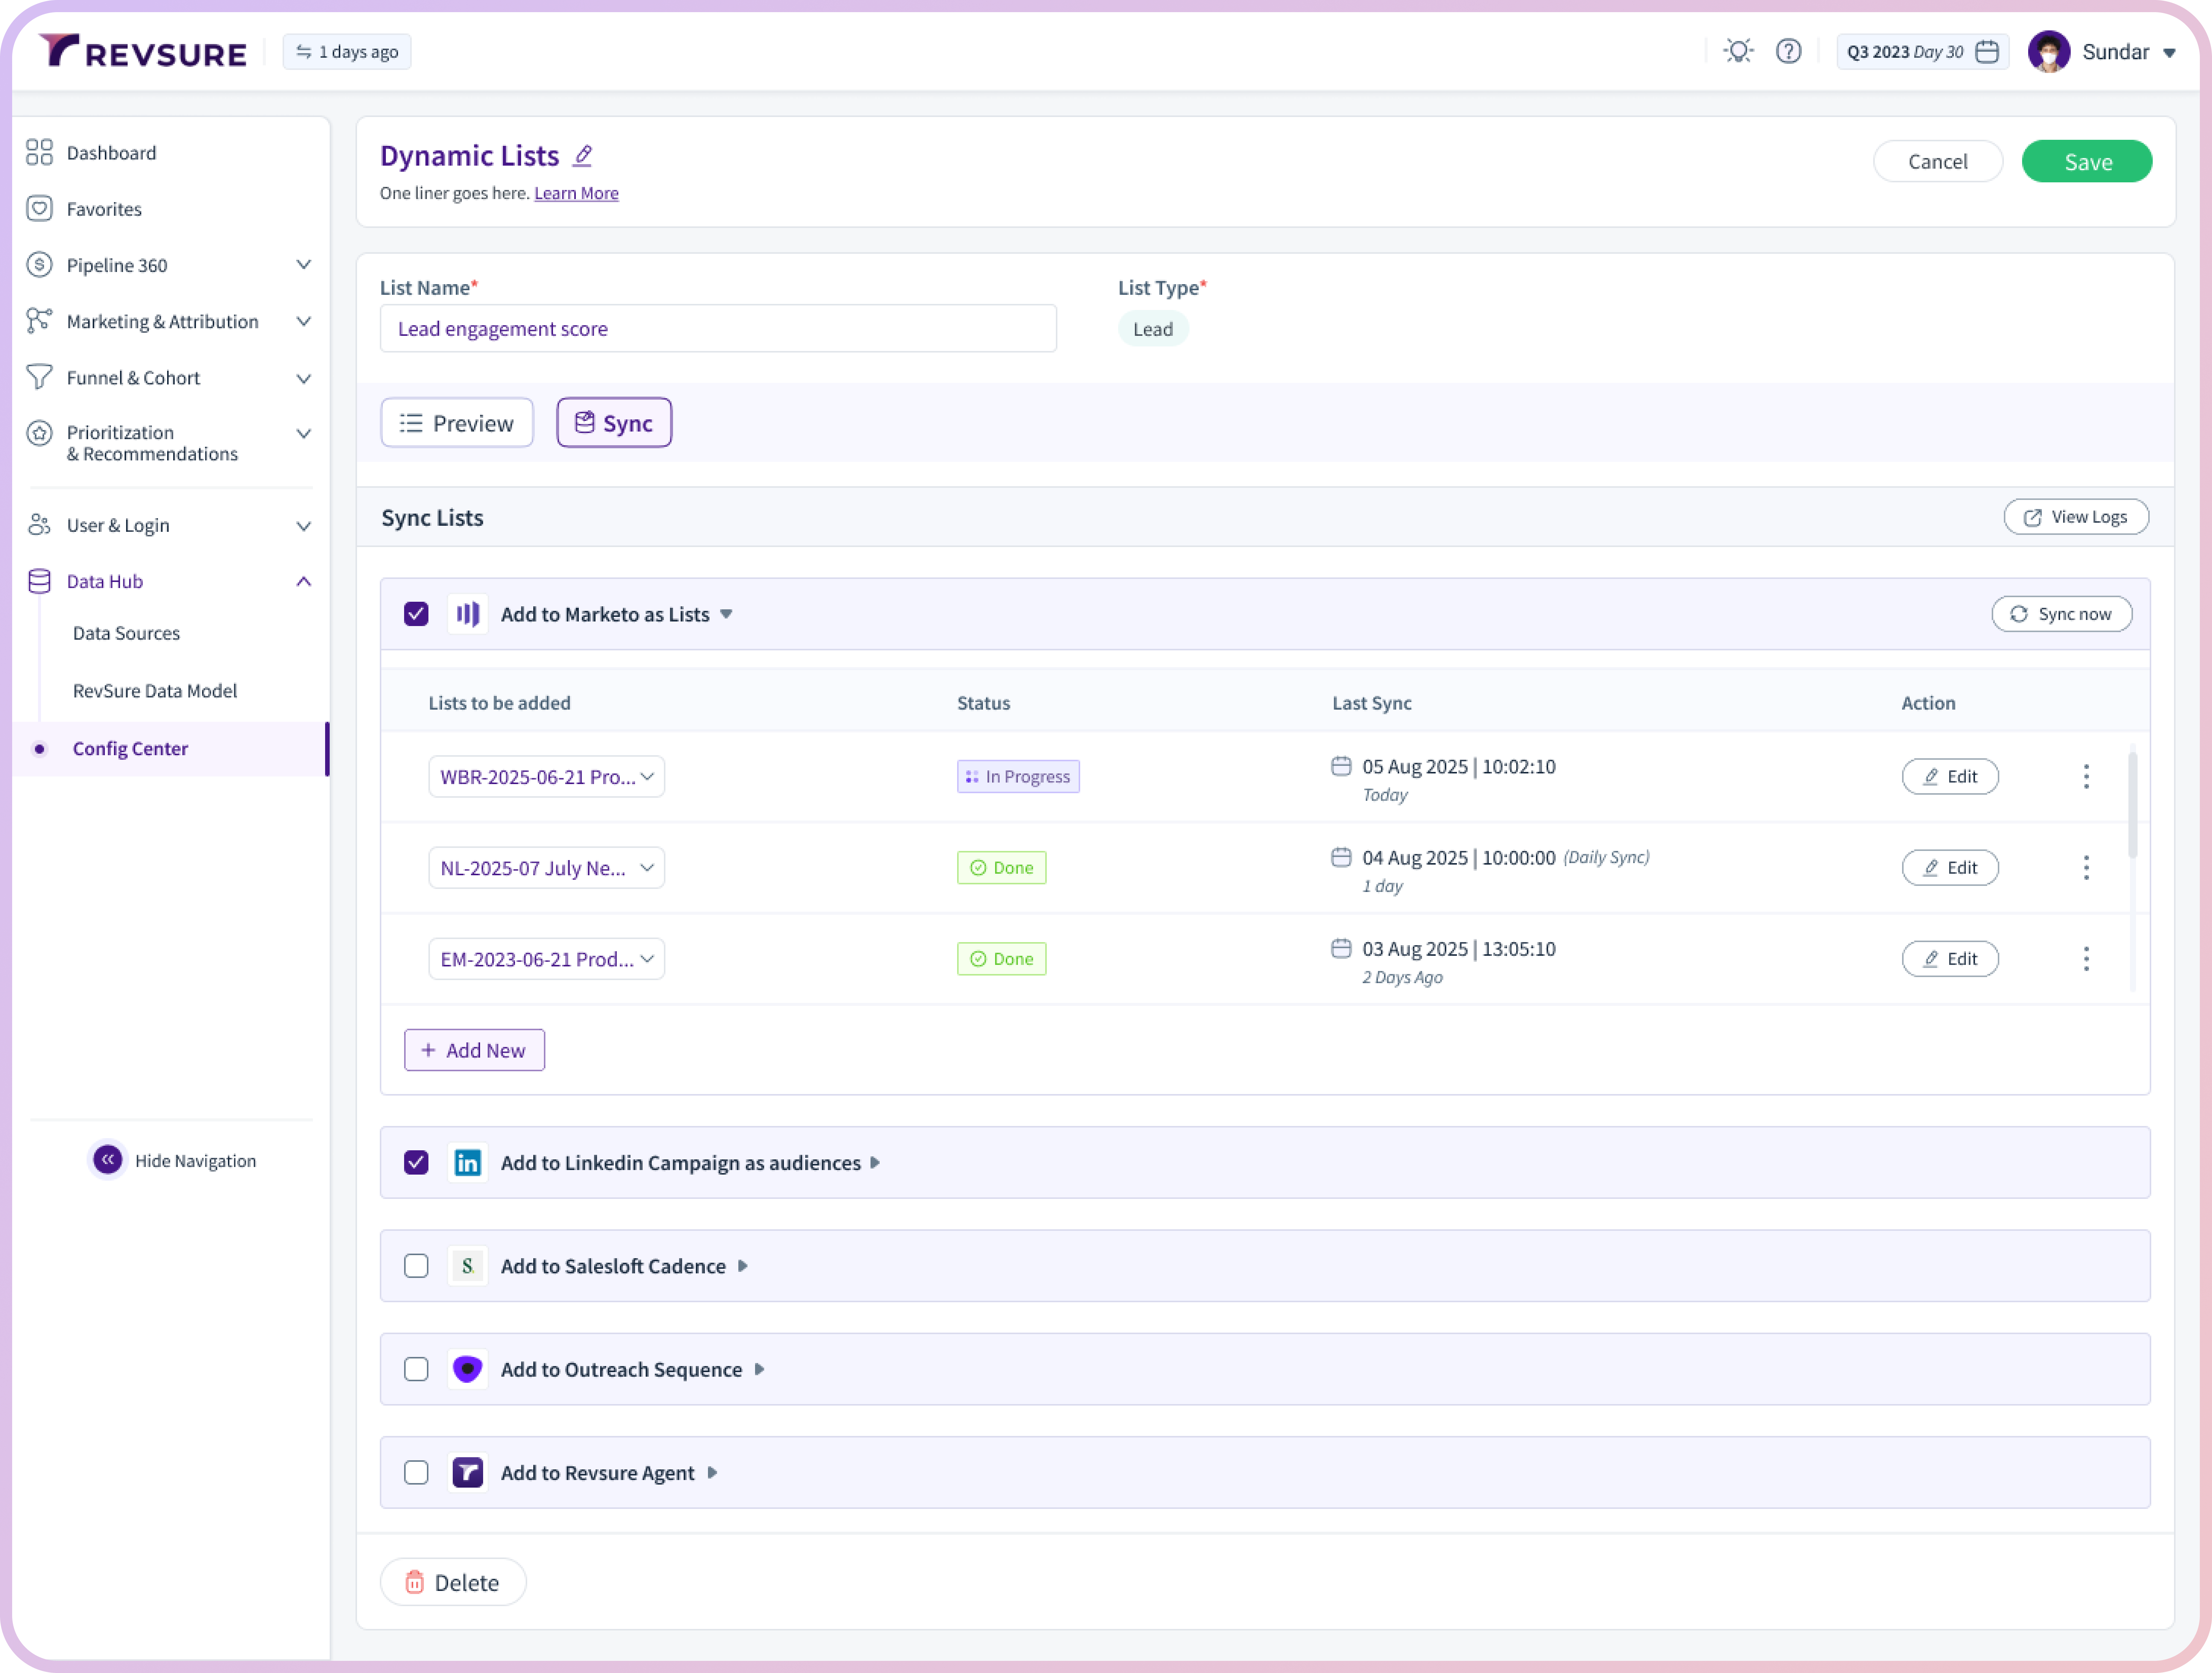Click the Save button
This screenshot has height=1673, width=2212.
tap(2087, 161)
